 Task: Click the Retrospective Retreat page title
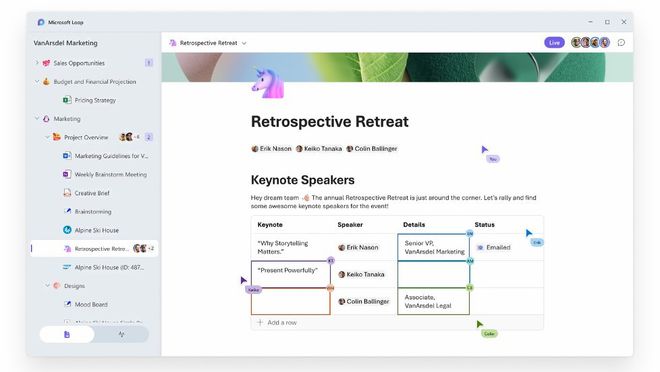tap(330, 122)
